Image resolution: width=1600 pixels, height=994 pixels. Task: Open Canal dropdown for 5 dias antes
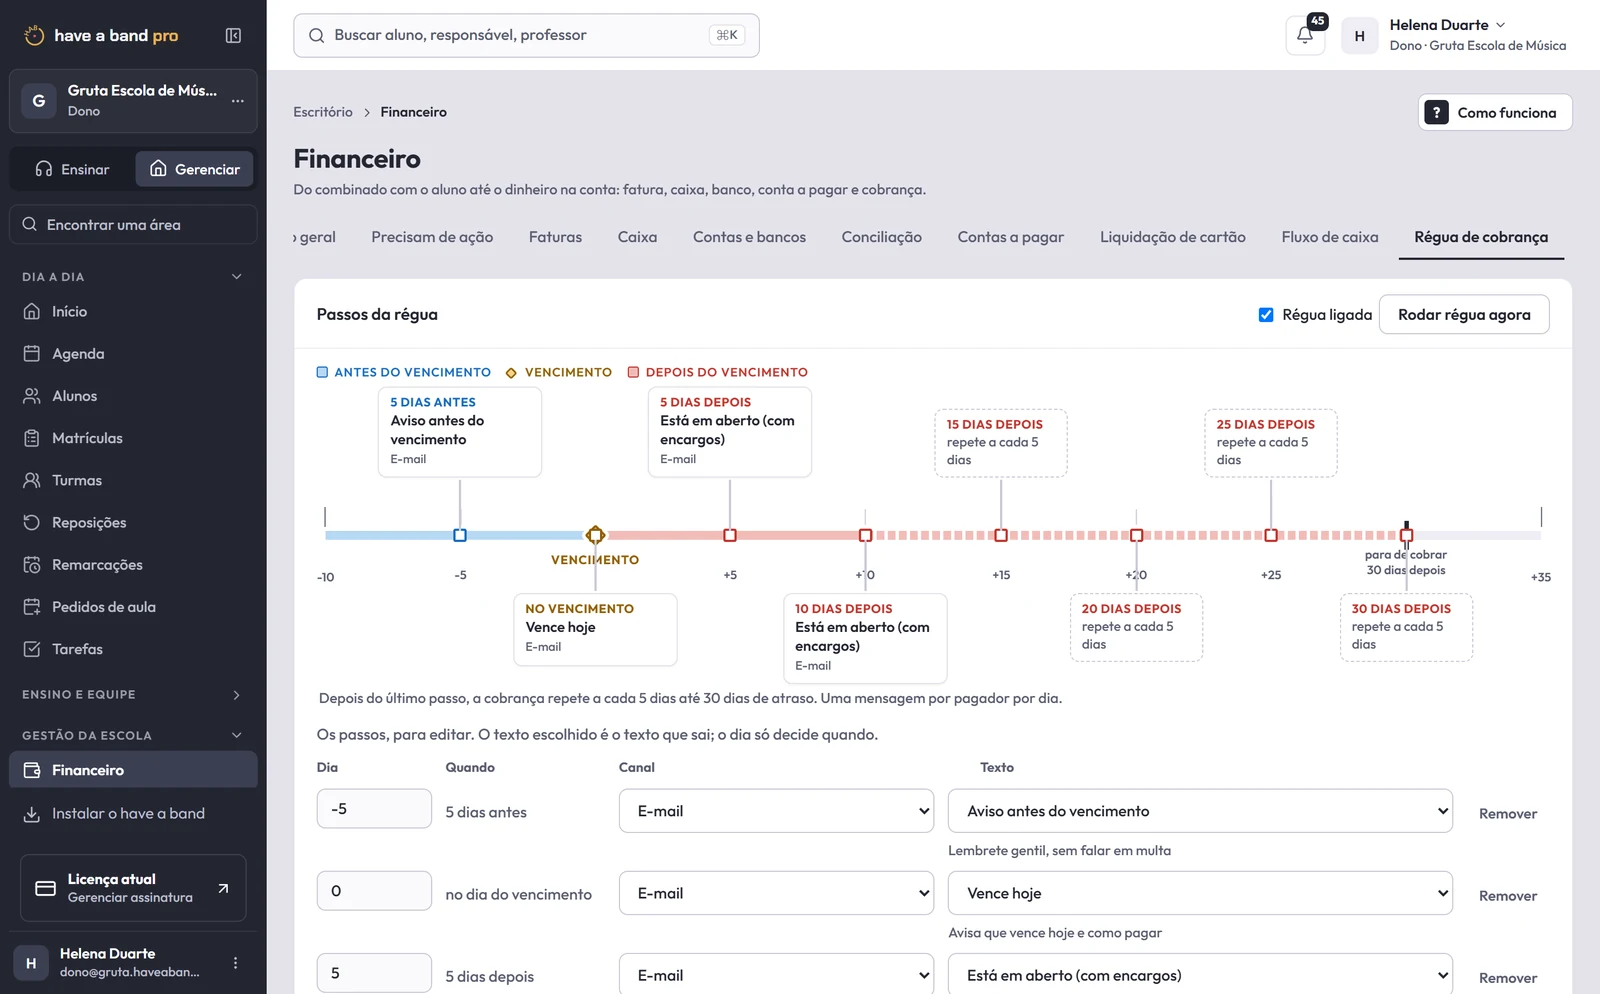point(776,811)
